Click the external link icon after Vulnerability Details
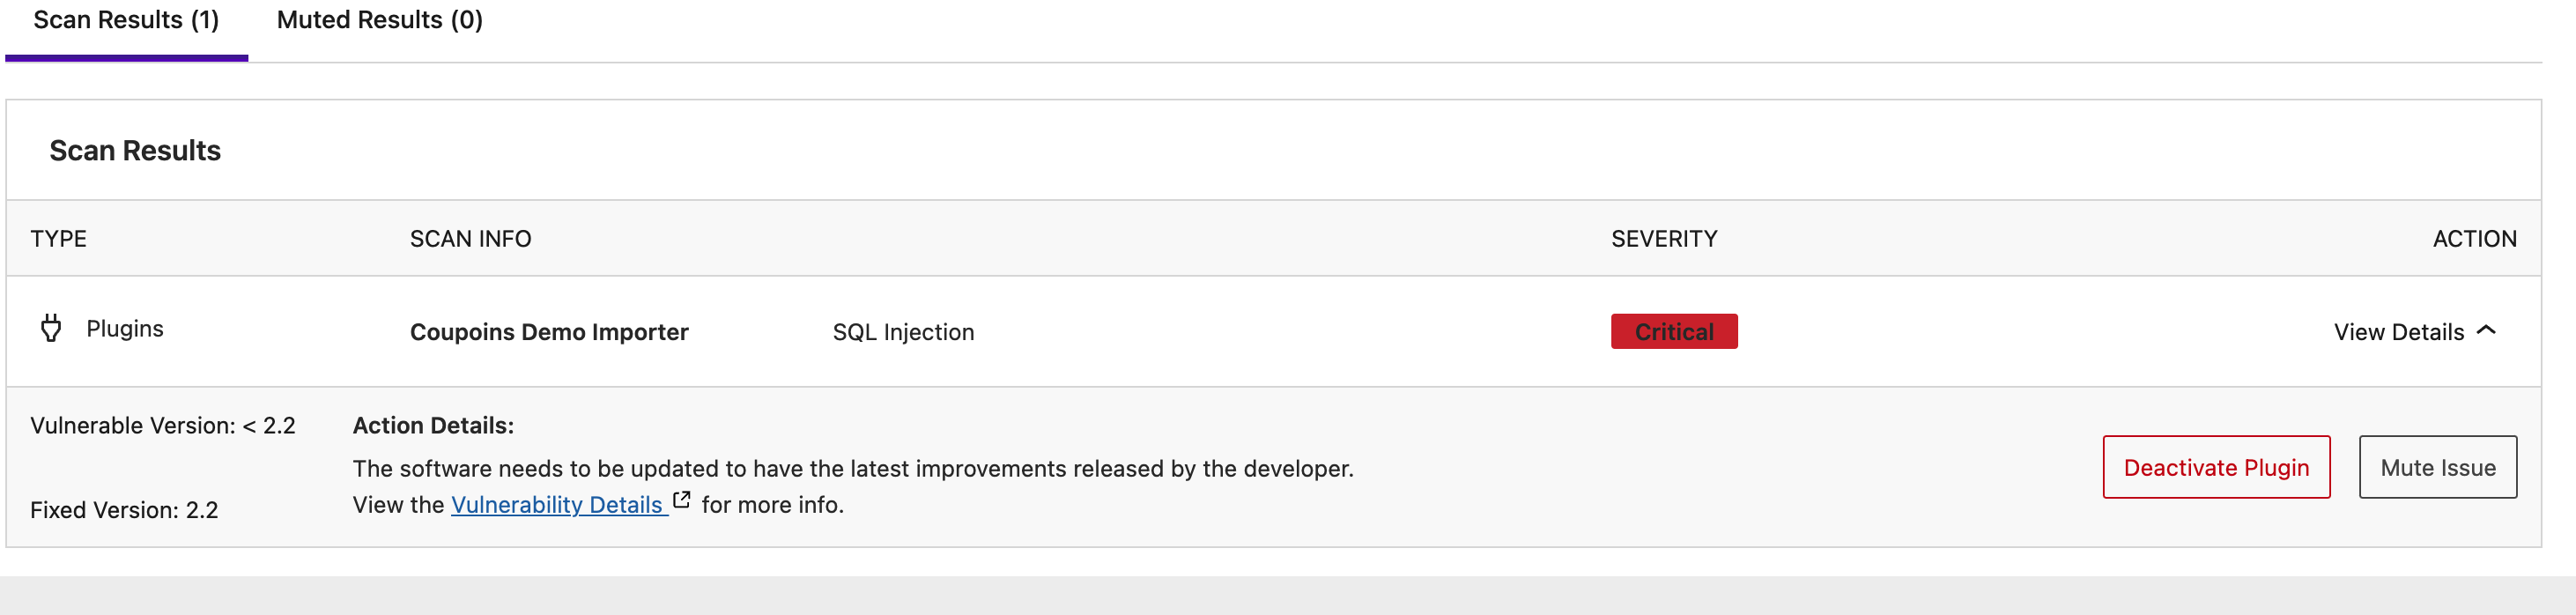The image size is (2576, 615). pyautogui.click(x=682, y=501)
